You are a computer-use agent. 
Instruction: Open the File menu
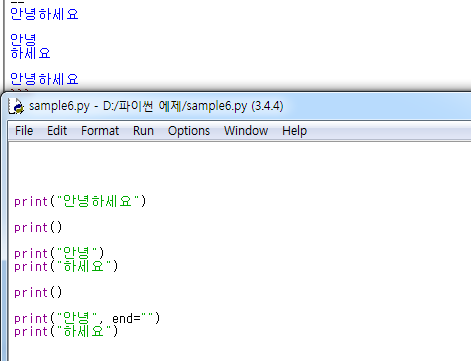[x=24, y=131]
